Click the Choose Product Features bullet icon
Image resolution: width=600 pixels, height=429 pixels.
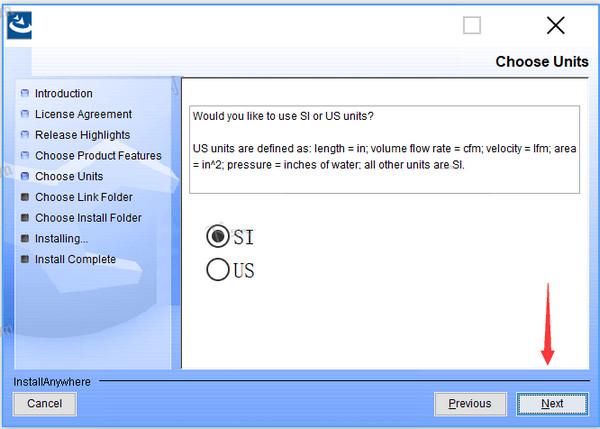[x=25, y=156]
